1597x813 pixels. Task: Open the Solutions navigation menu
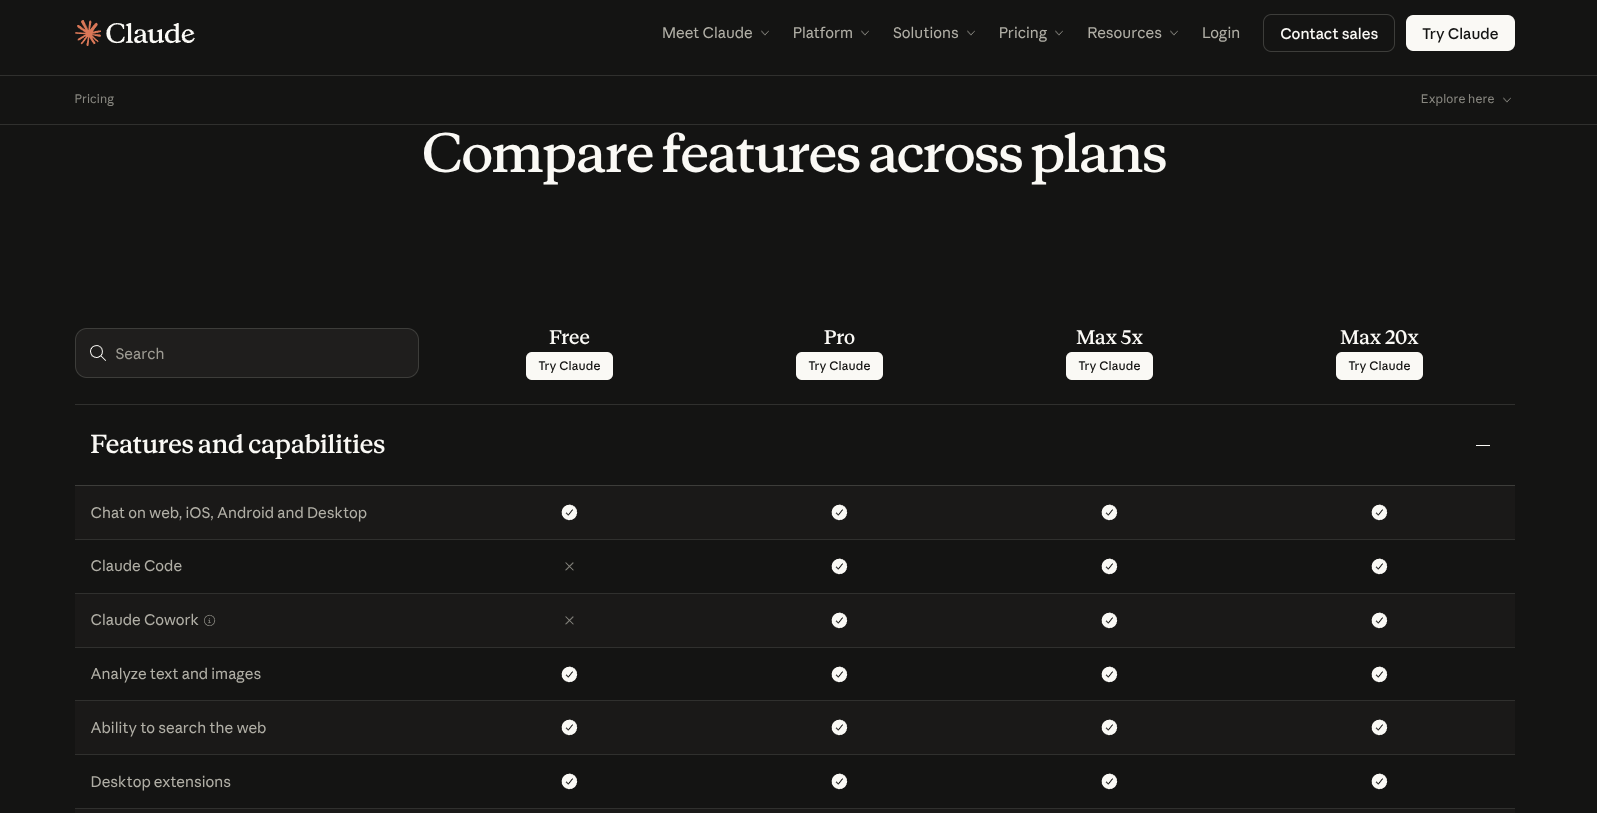(x=933, y=33)
